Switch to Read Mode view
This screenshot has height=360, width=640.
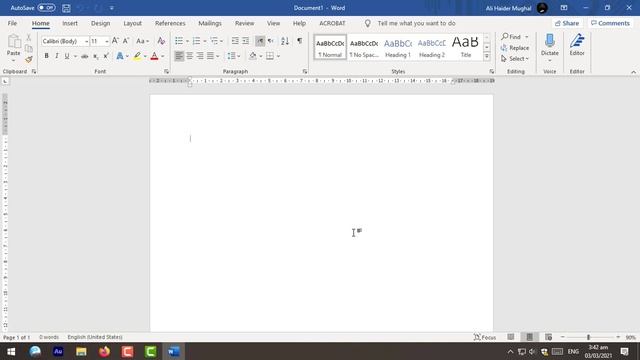point(511,337)
